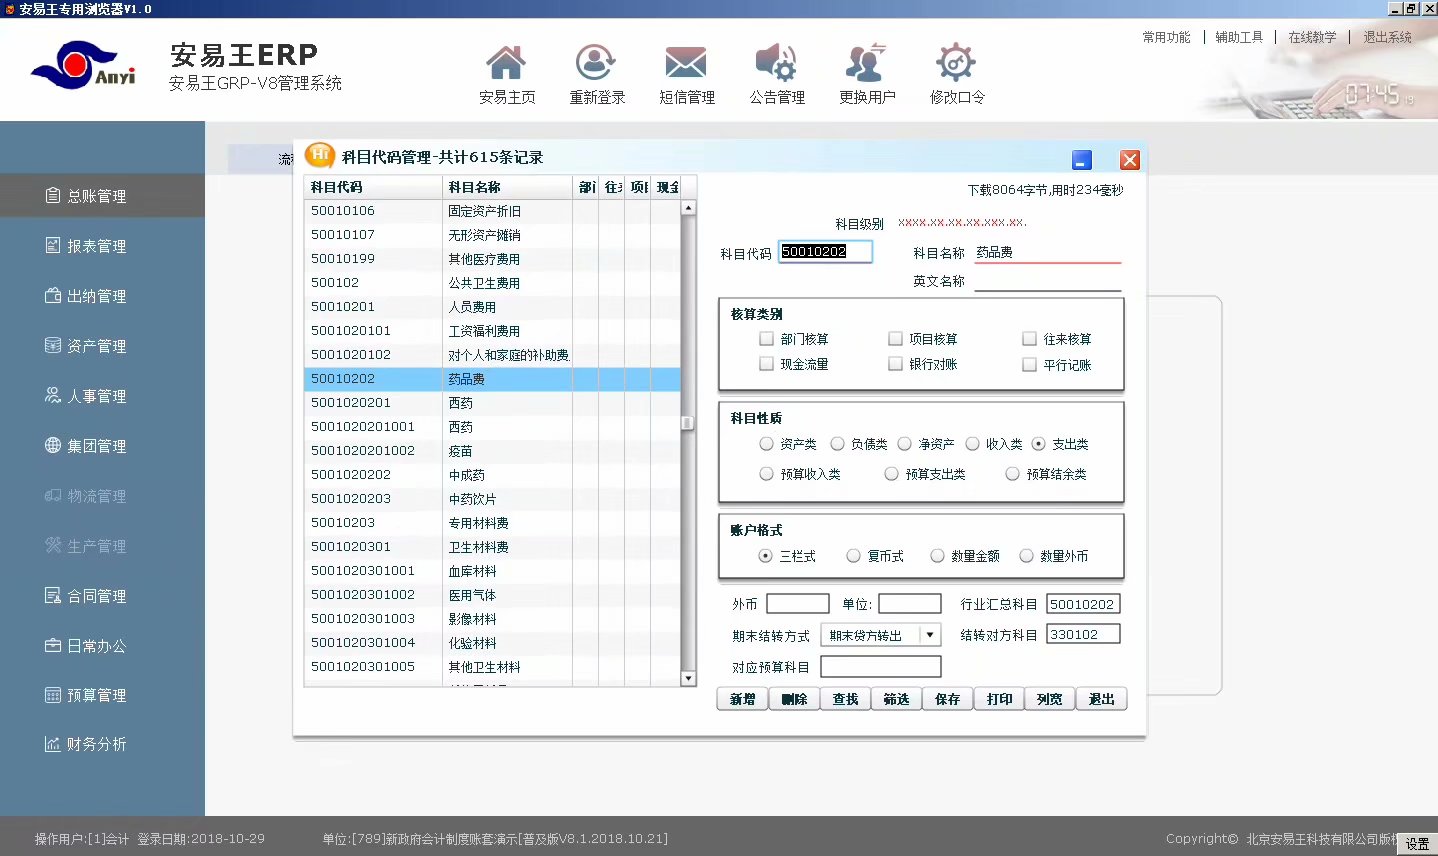Close the 科目代码管理 dialog with red X

pyautogui.click(x=1130, y=160)
